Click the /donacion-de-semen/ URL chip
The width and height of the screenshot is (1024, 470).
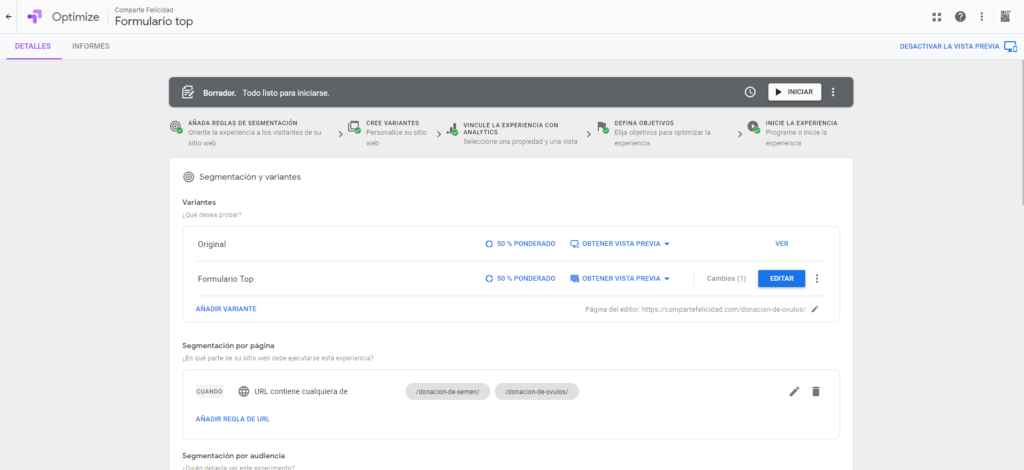[447, 392]
